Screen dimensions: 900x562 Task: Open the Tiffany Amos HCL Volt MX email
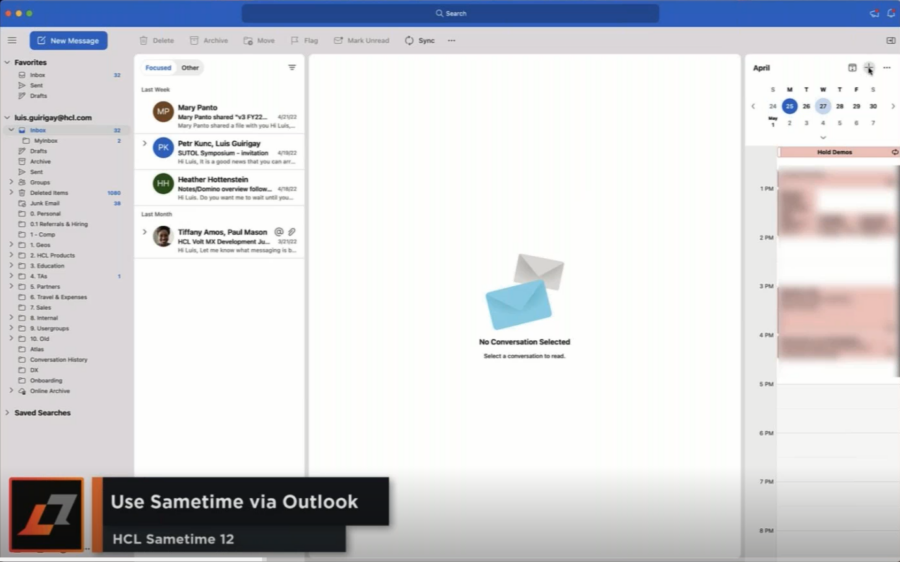219,241
